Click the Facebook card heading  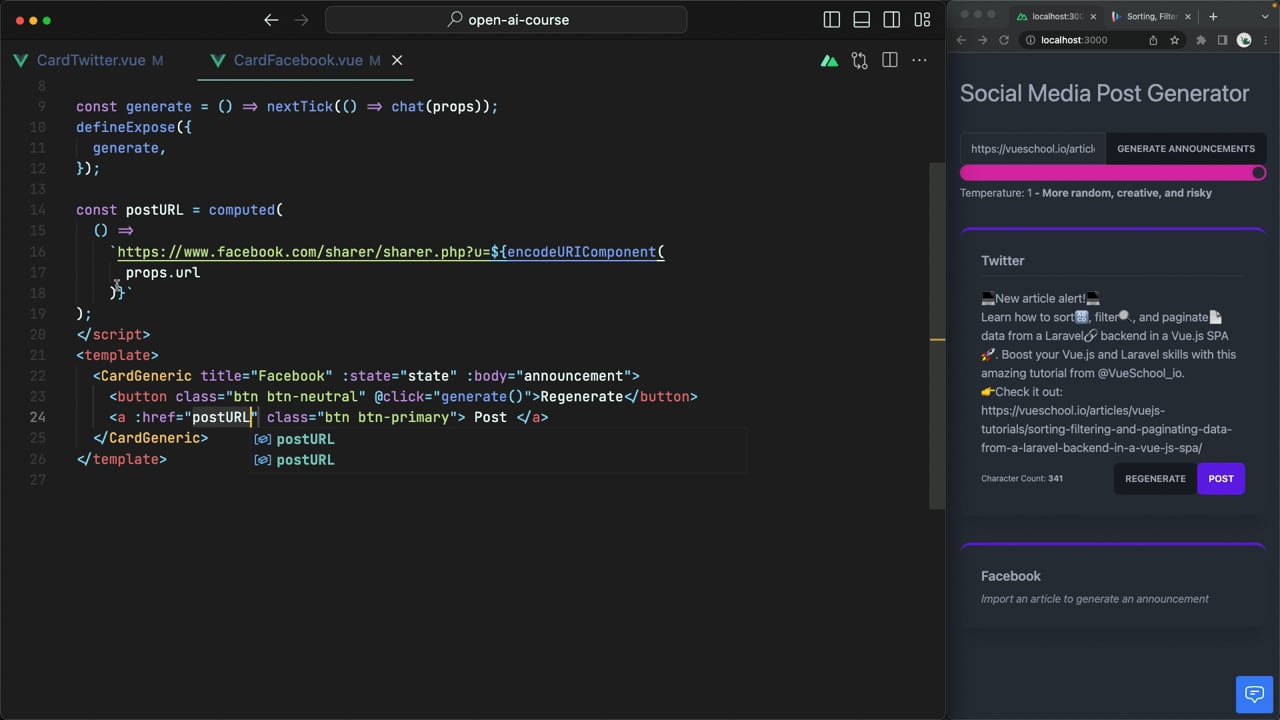click(x=1011, y=576)
